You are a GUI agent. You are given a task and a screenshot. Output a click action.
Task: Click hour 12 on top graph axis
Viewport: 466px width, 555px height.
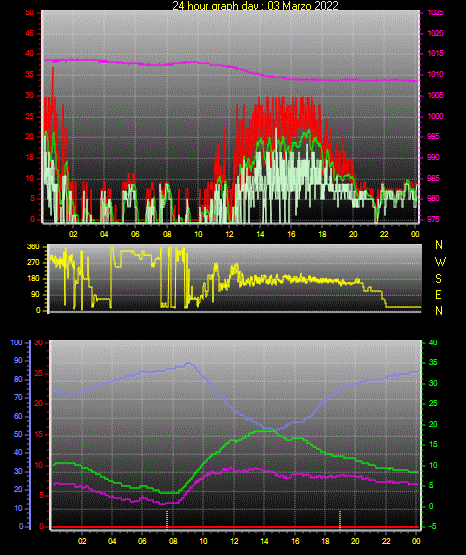(229, 234)
